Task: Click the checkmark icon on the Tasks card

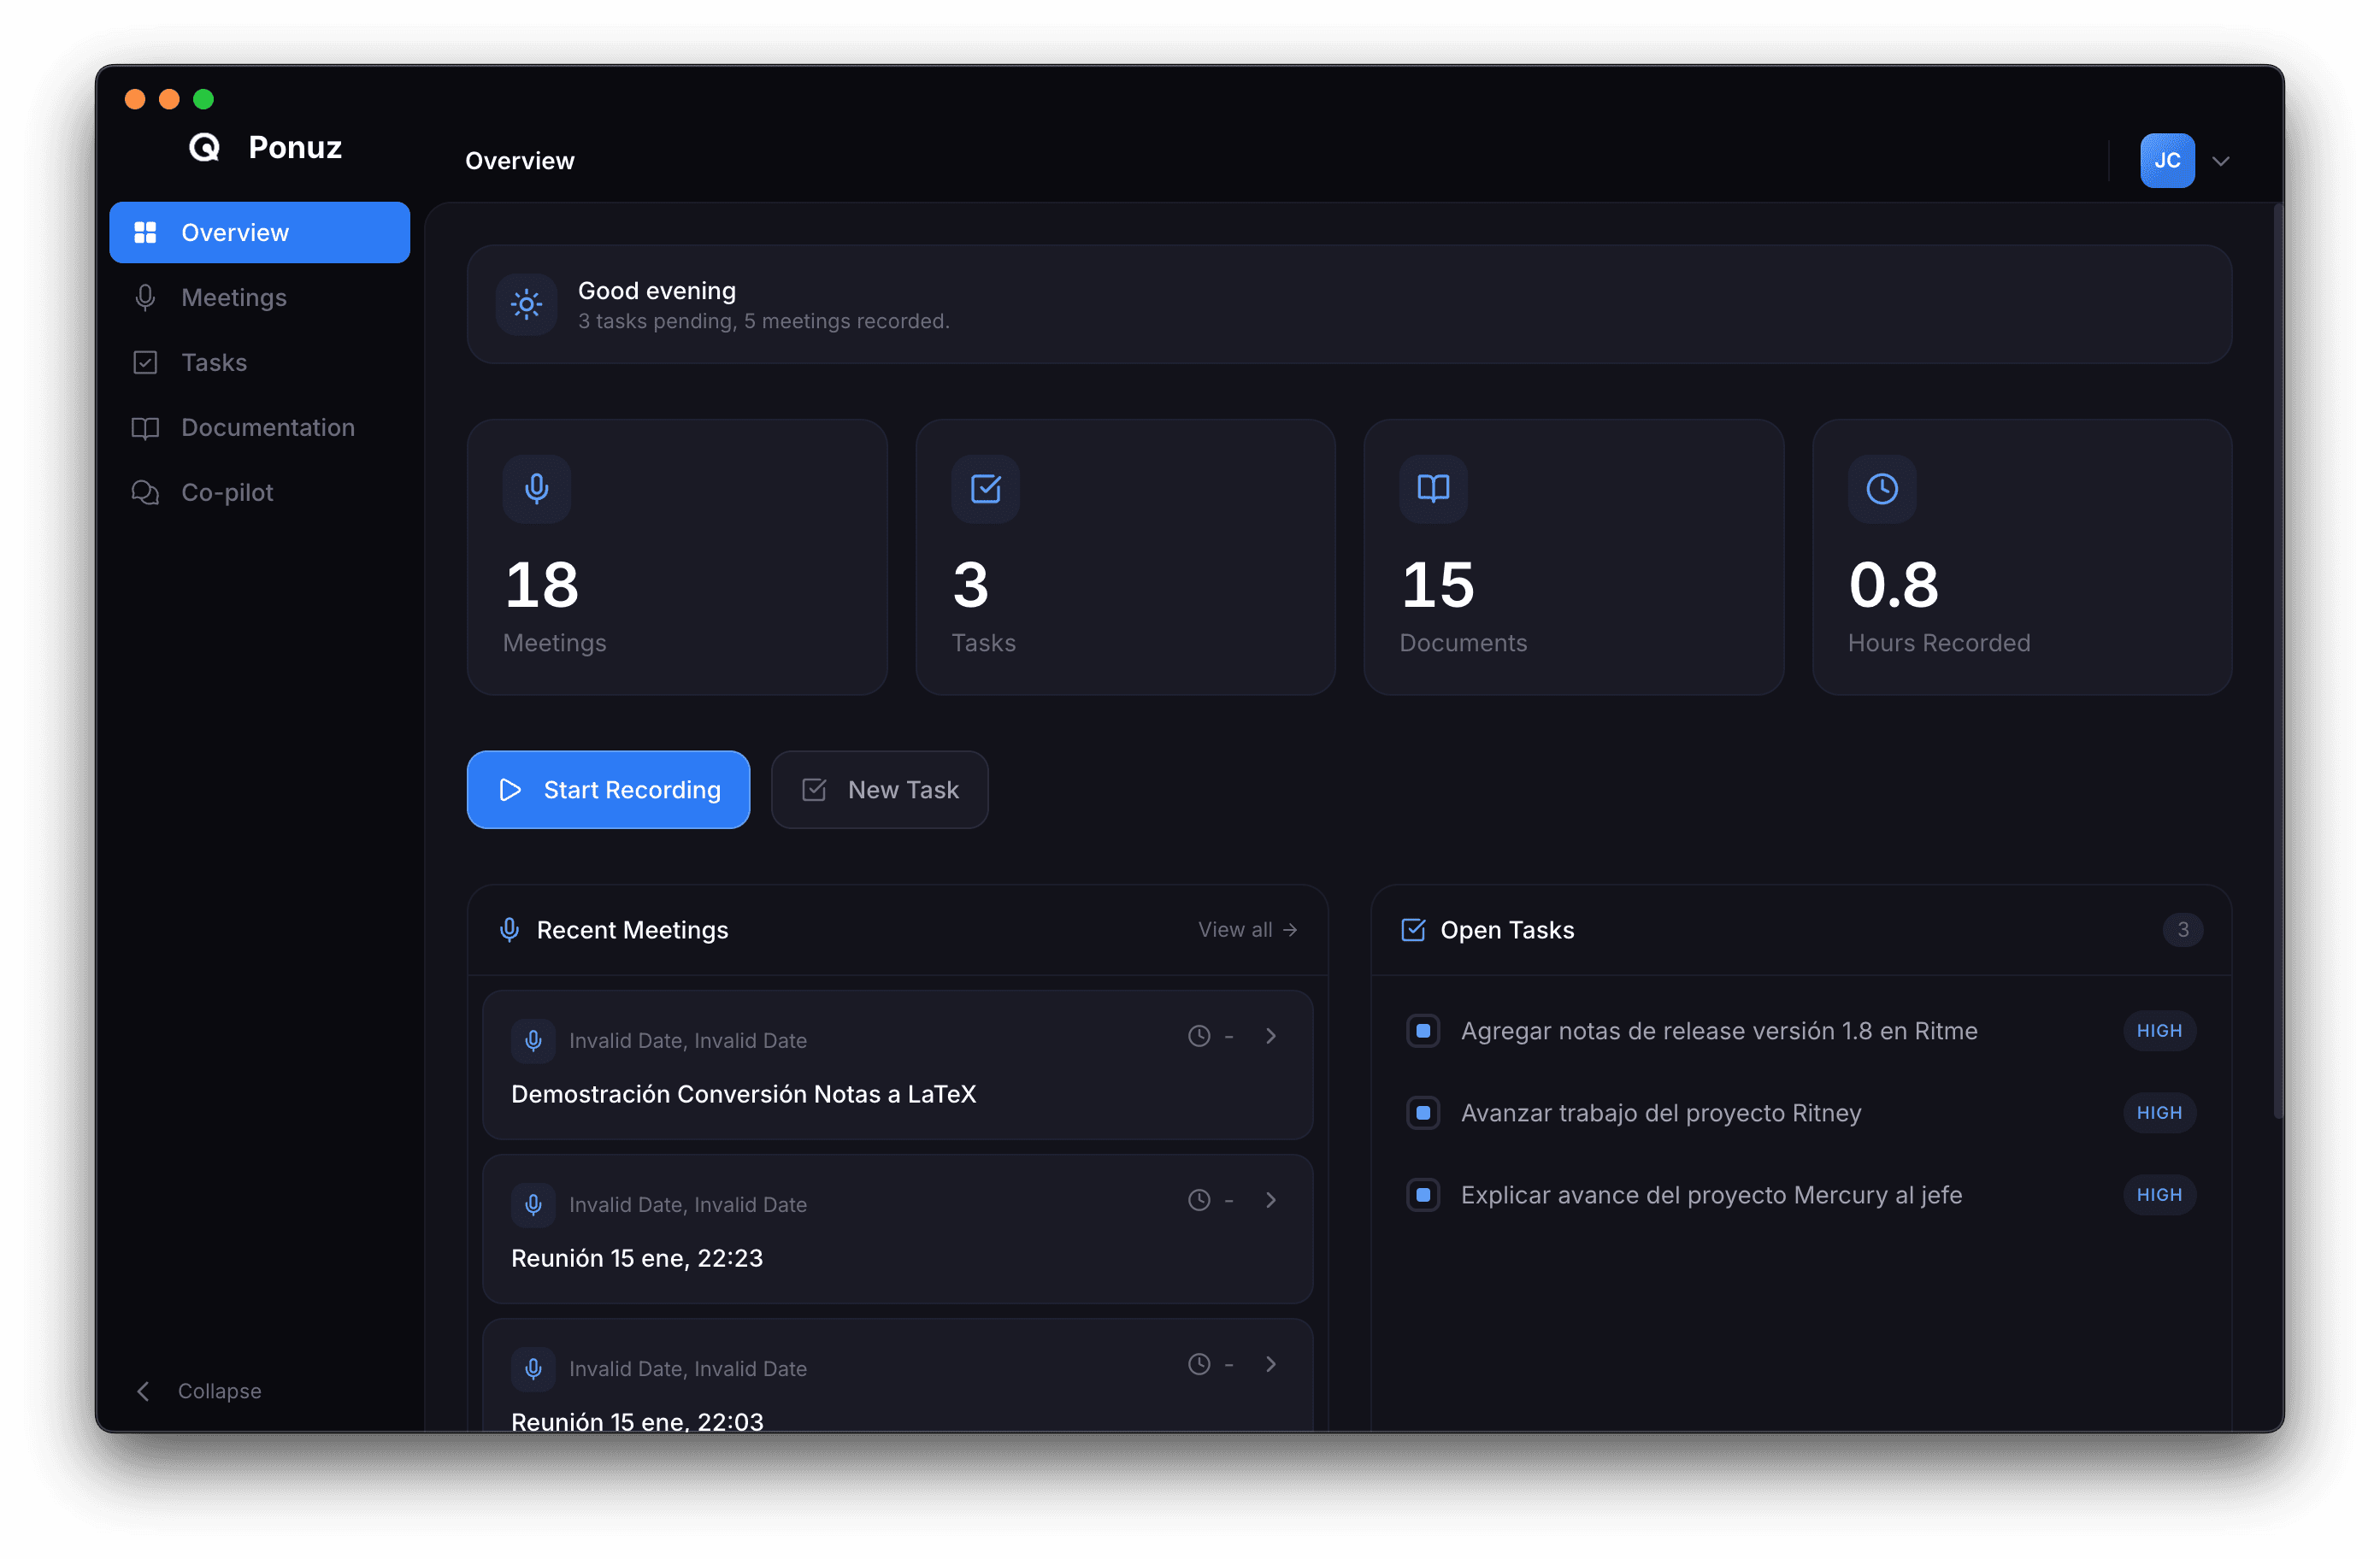Action: coord(985,489)
